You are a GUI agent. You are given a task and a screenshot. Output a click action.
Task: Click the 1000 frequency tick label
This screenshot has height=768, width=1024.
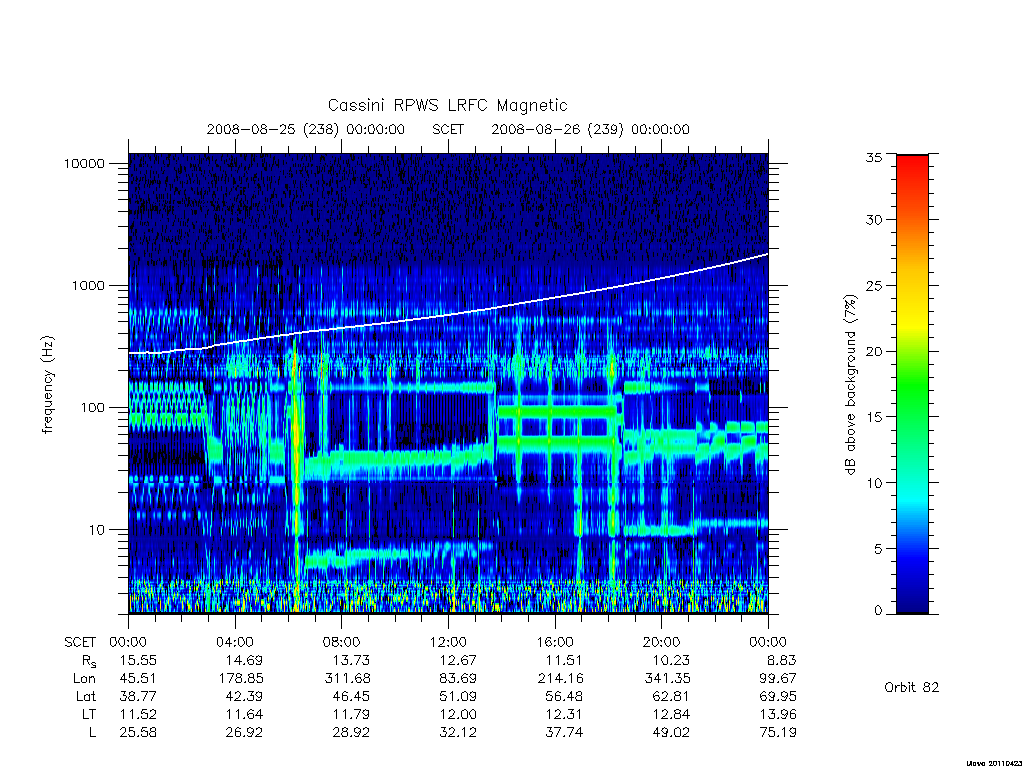click(88, 285)
